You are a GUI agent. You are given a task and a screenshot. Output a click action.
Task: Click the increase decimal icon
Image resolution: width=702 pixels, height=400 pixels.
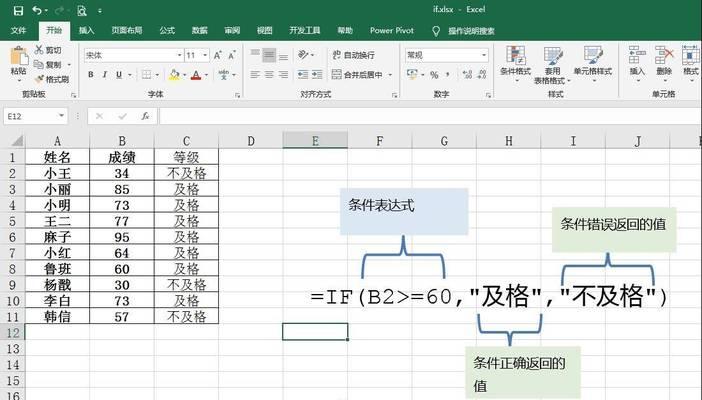467,75
